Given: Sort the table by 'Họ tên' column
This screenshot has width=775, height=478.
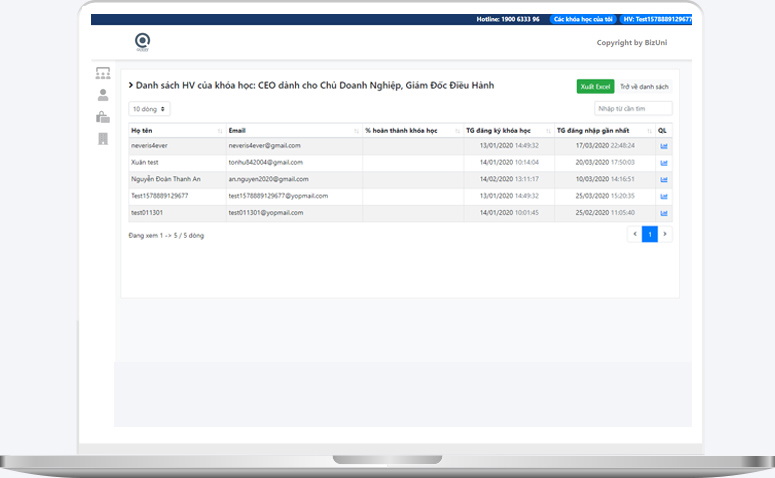Looking at the screenshot, I should pyautogui.click(x=175, y=130).
